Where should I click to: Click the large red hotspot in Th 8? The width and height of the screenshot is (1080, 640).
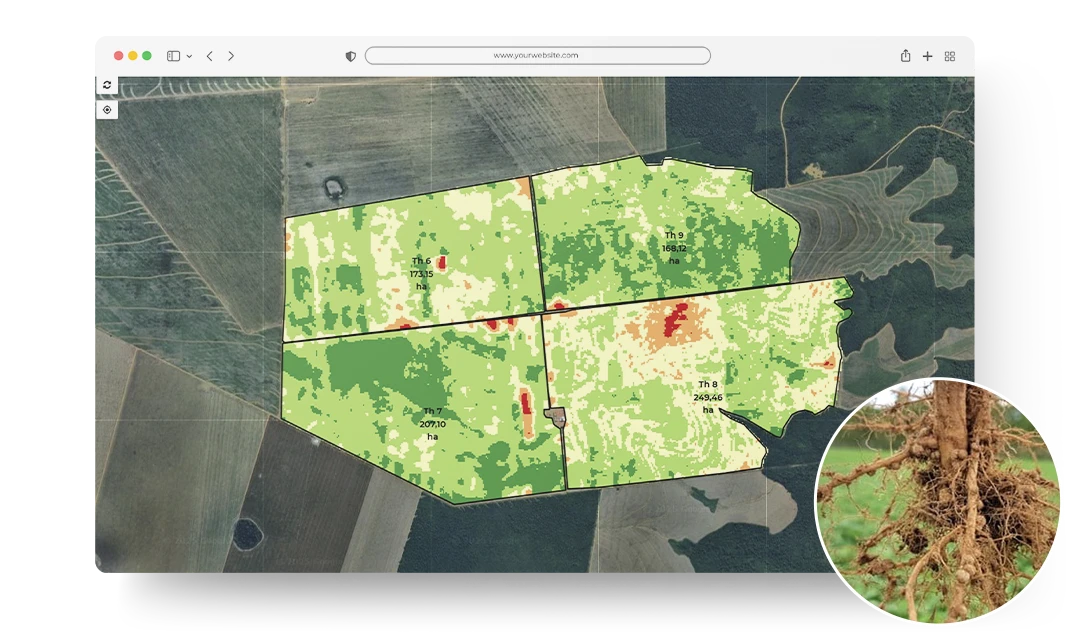tap(677, 319)
